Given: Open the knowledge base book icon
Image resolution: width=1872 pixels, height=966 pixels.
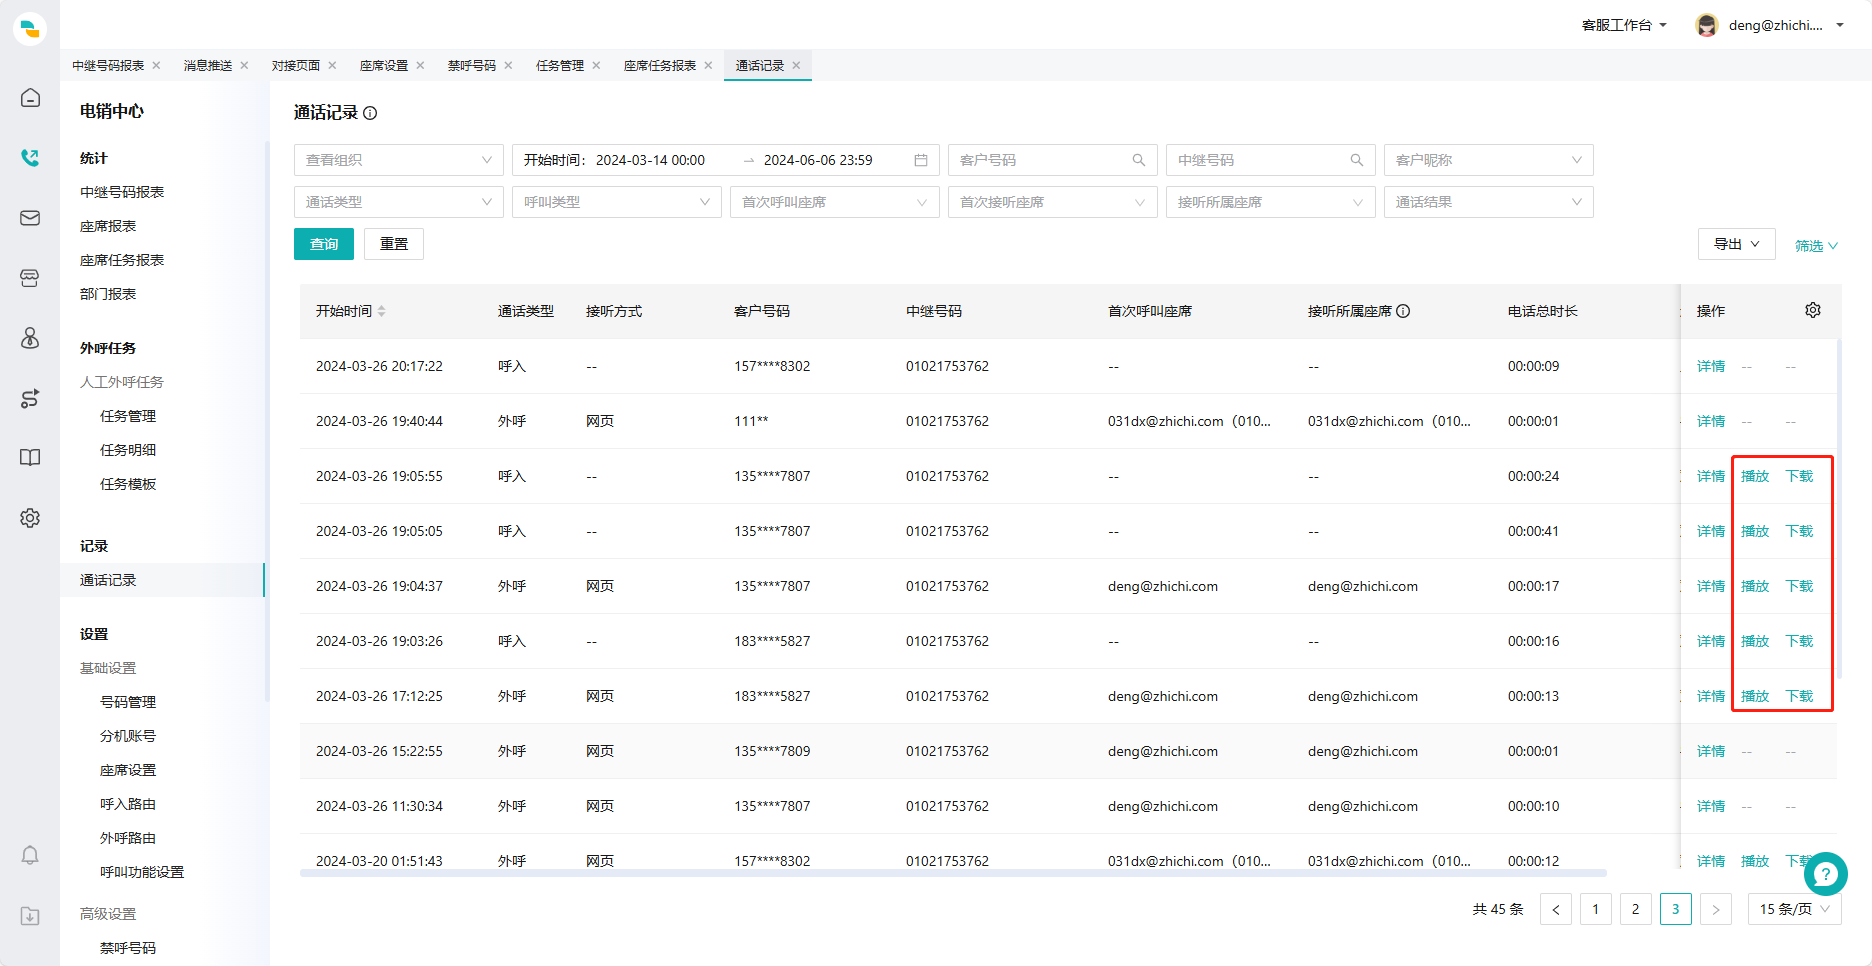Looking at the screenshot, I should pos(30,458).
